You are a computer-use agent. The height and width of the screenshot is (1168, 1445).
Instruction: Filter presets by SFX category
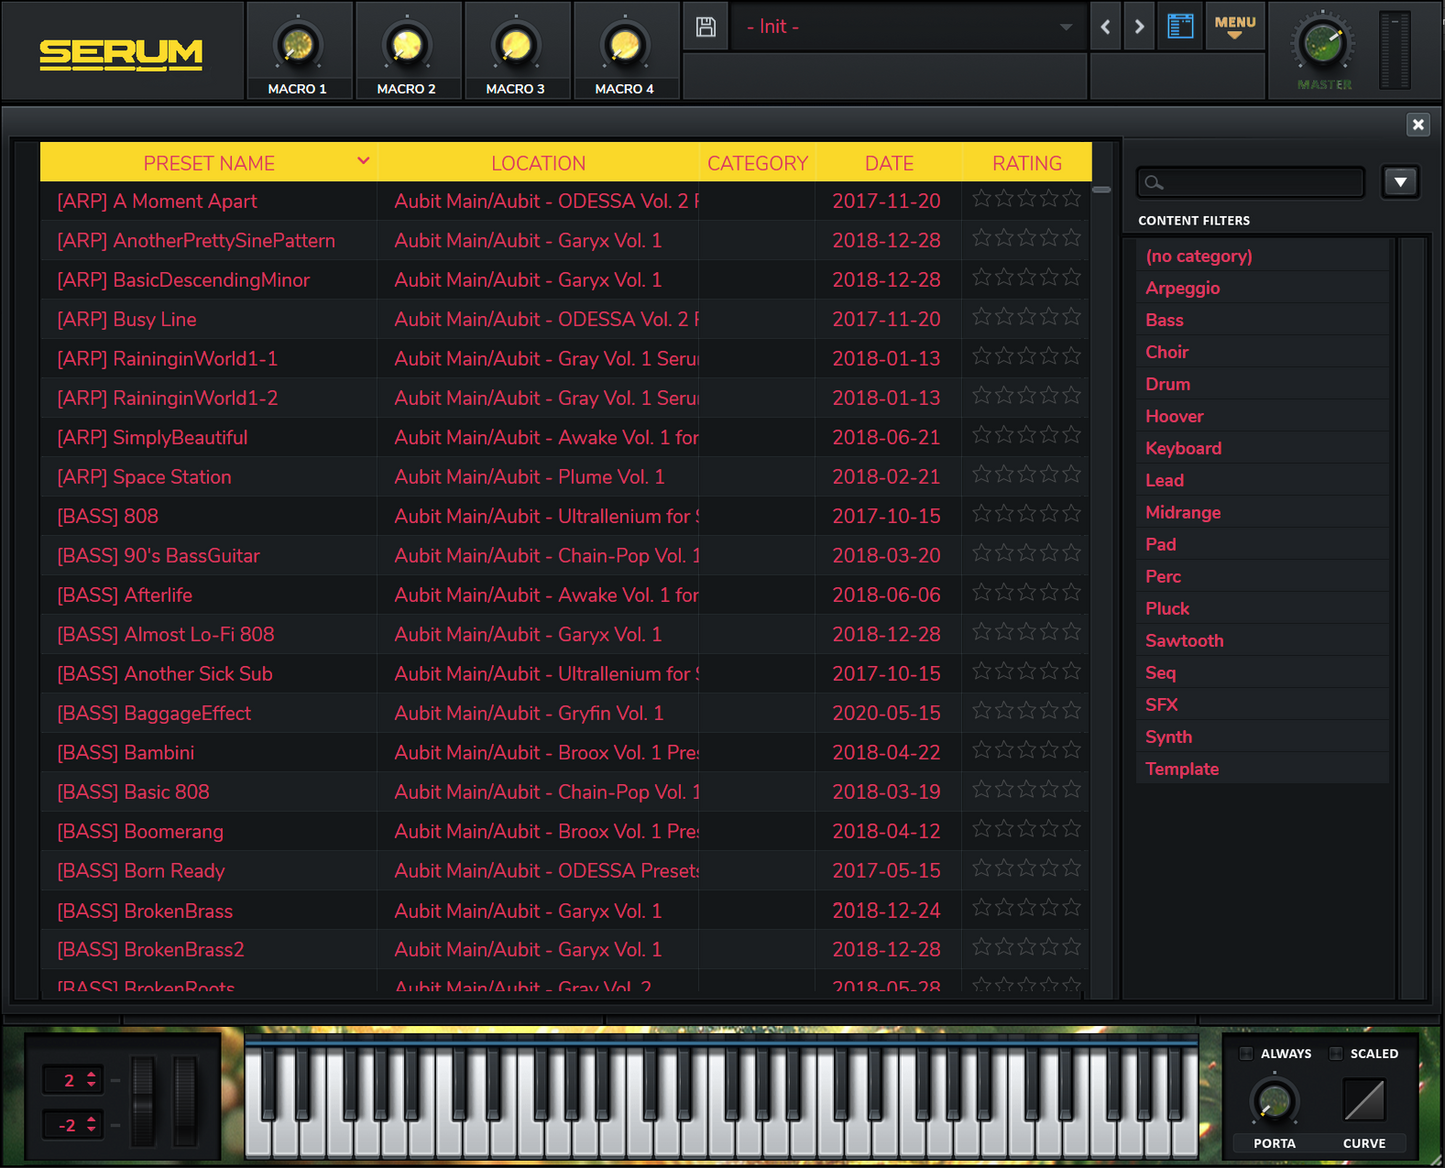pos(1262,704)
